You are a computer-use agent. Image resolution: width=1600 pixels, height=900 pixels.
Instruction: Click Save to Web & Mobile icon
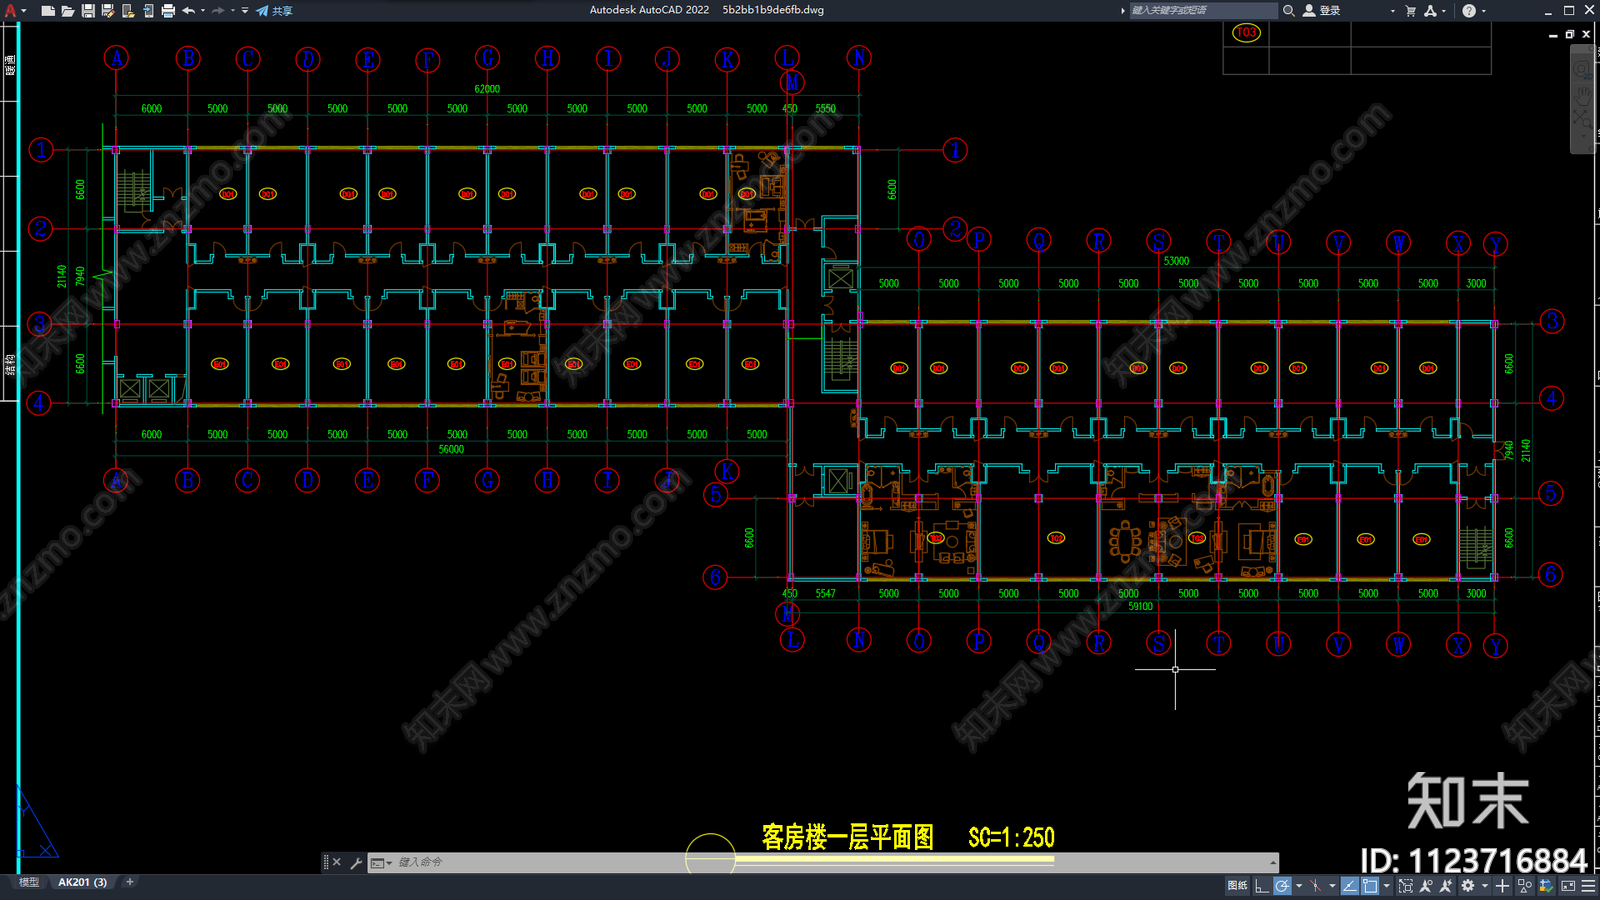tap(148, 11)
